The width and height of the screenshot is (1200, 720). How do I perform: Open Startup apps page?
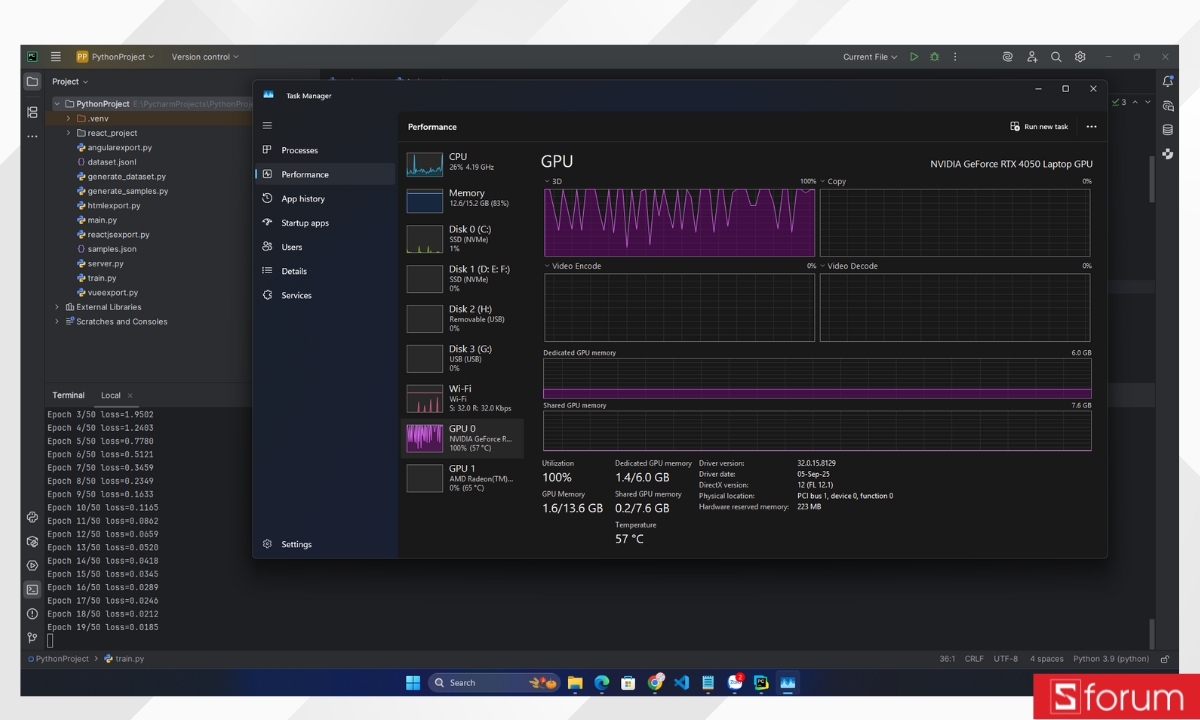325,223
